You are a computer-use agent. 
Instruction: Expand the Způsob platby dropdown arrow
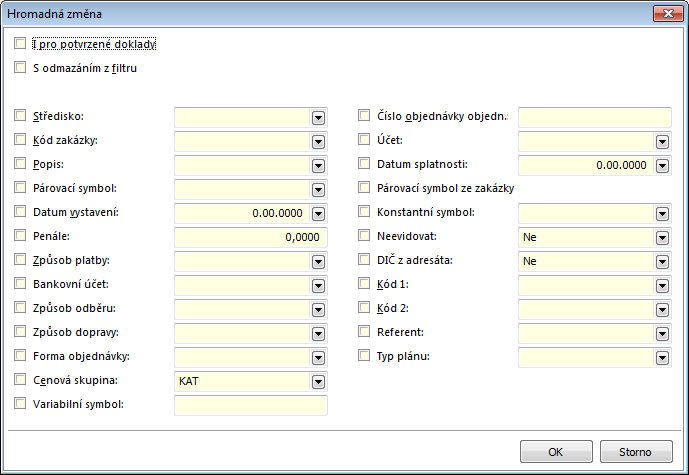point(318,261)
